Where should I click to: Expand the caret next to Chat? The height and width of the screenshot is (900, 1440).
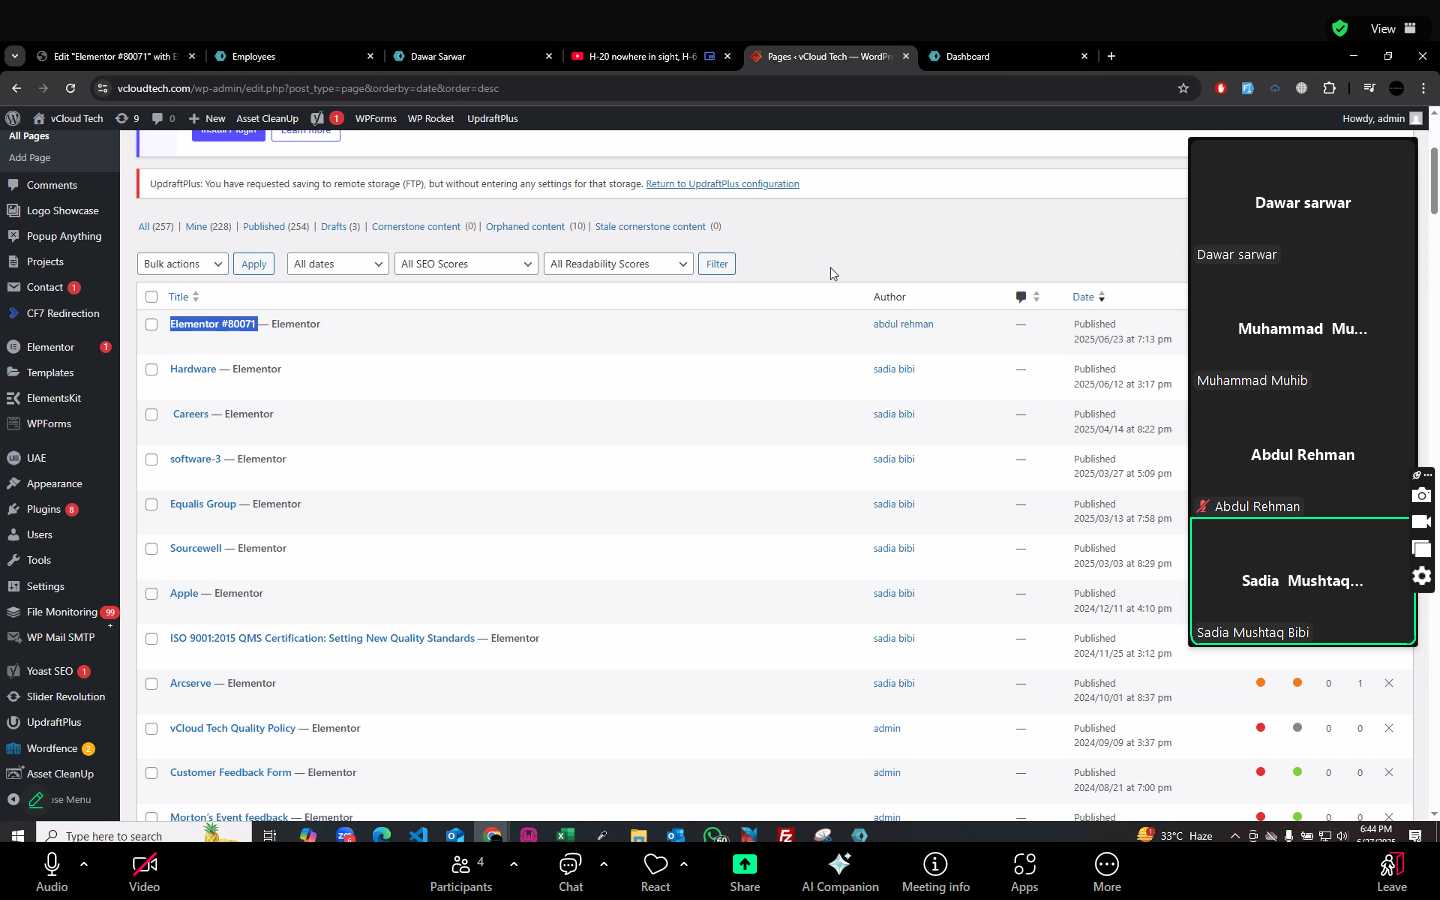[604, 863]
